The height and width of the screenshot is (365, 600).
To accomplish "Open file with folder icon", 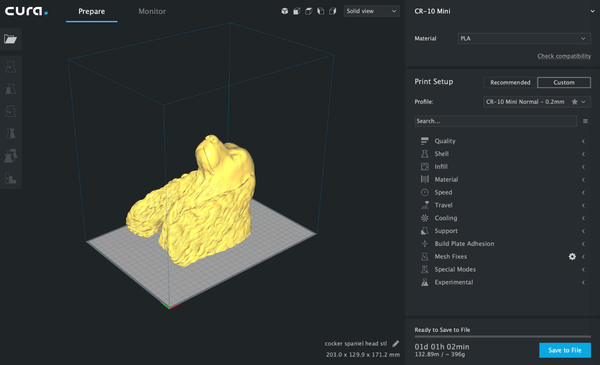I will tap(10, 39).
